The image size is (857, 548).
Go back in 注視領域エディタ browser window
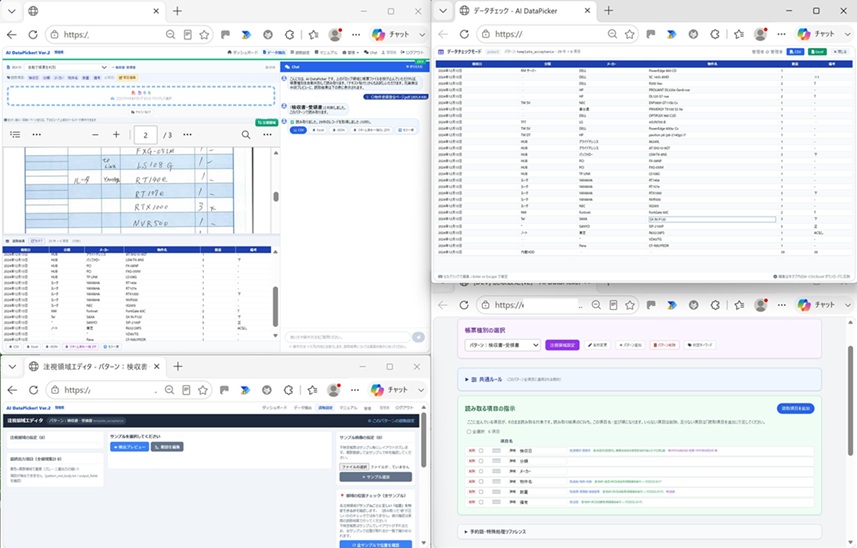pyautogui.click(x=12, y=390)
